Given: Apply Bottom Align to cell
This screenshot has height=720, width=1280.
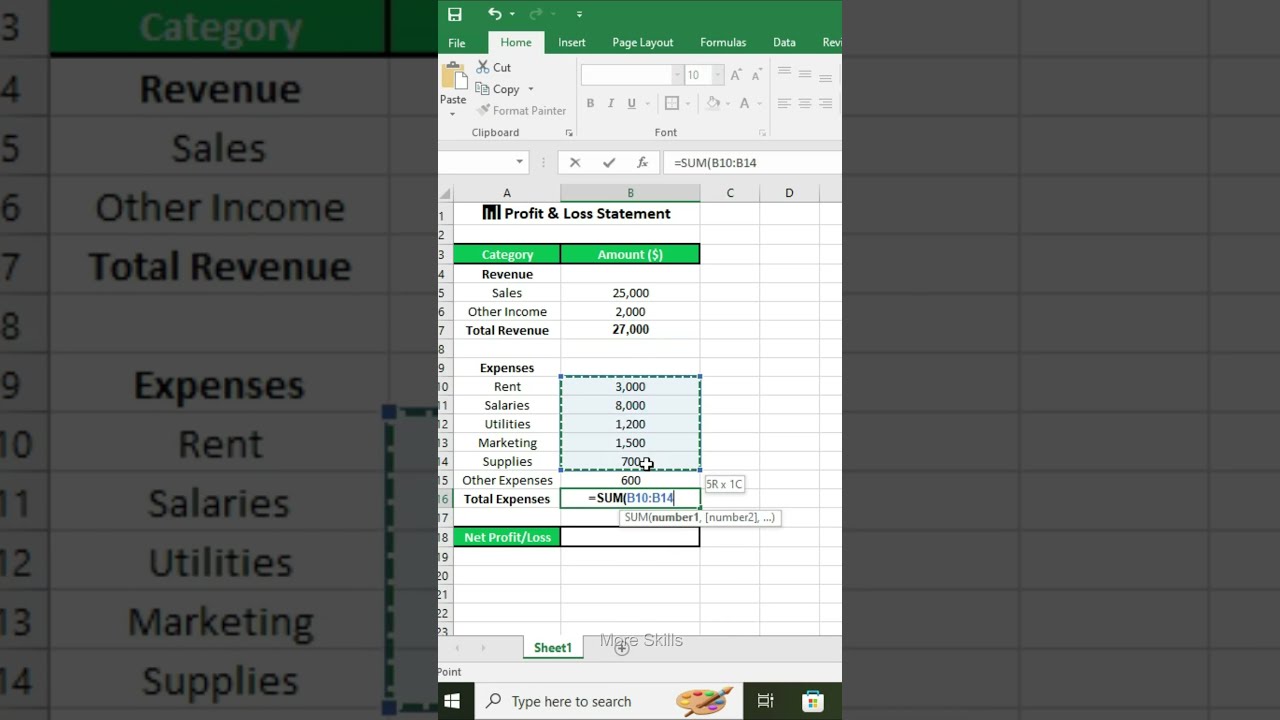Looking at the screenshot, I should pos(826,77).
